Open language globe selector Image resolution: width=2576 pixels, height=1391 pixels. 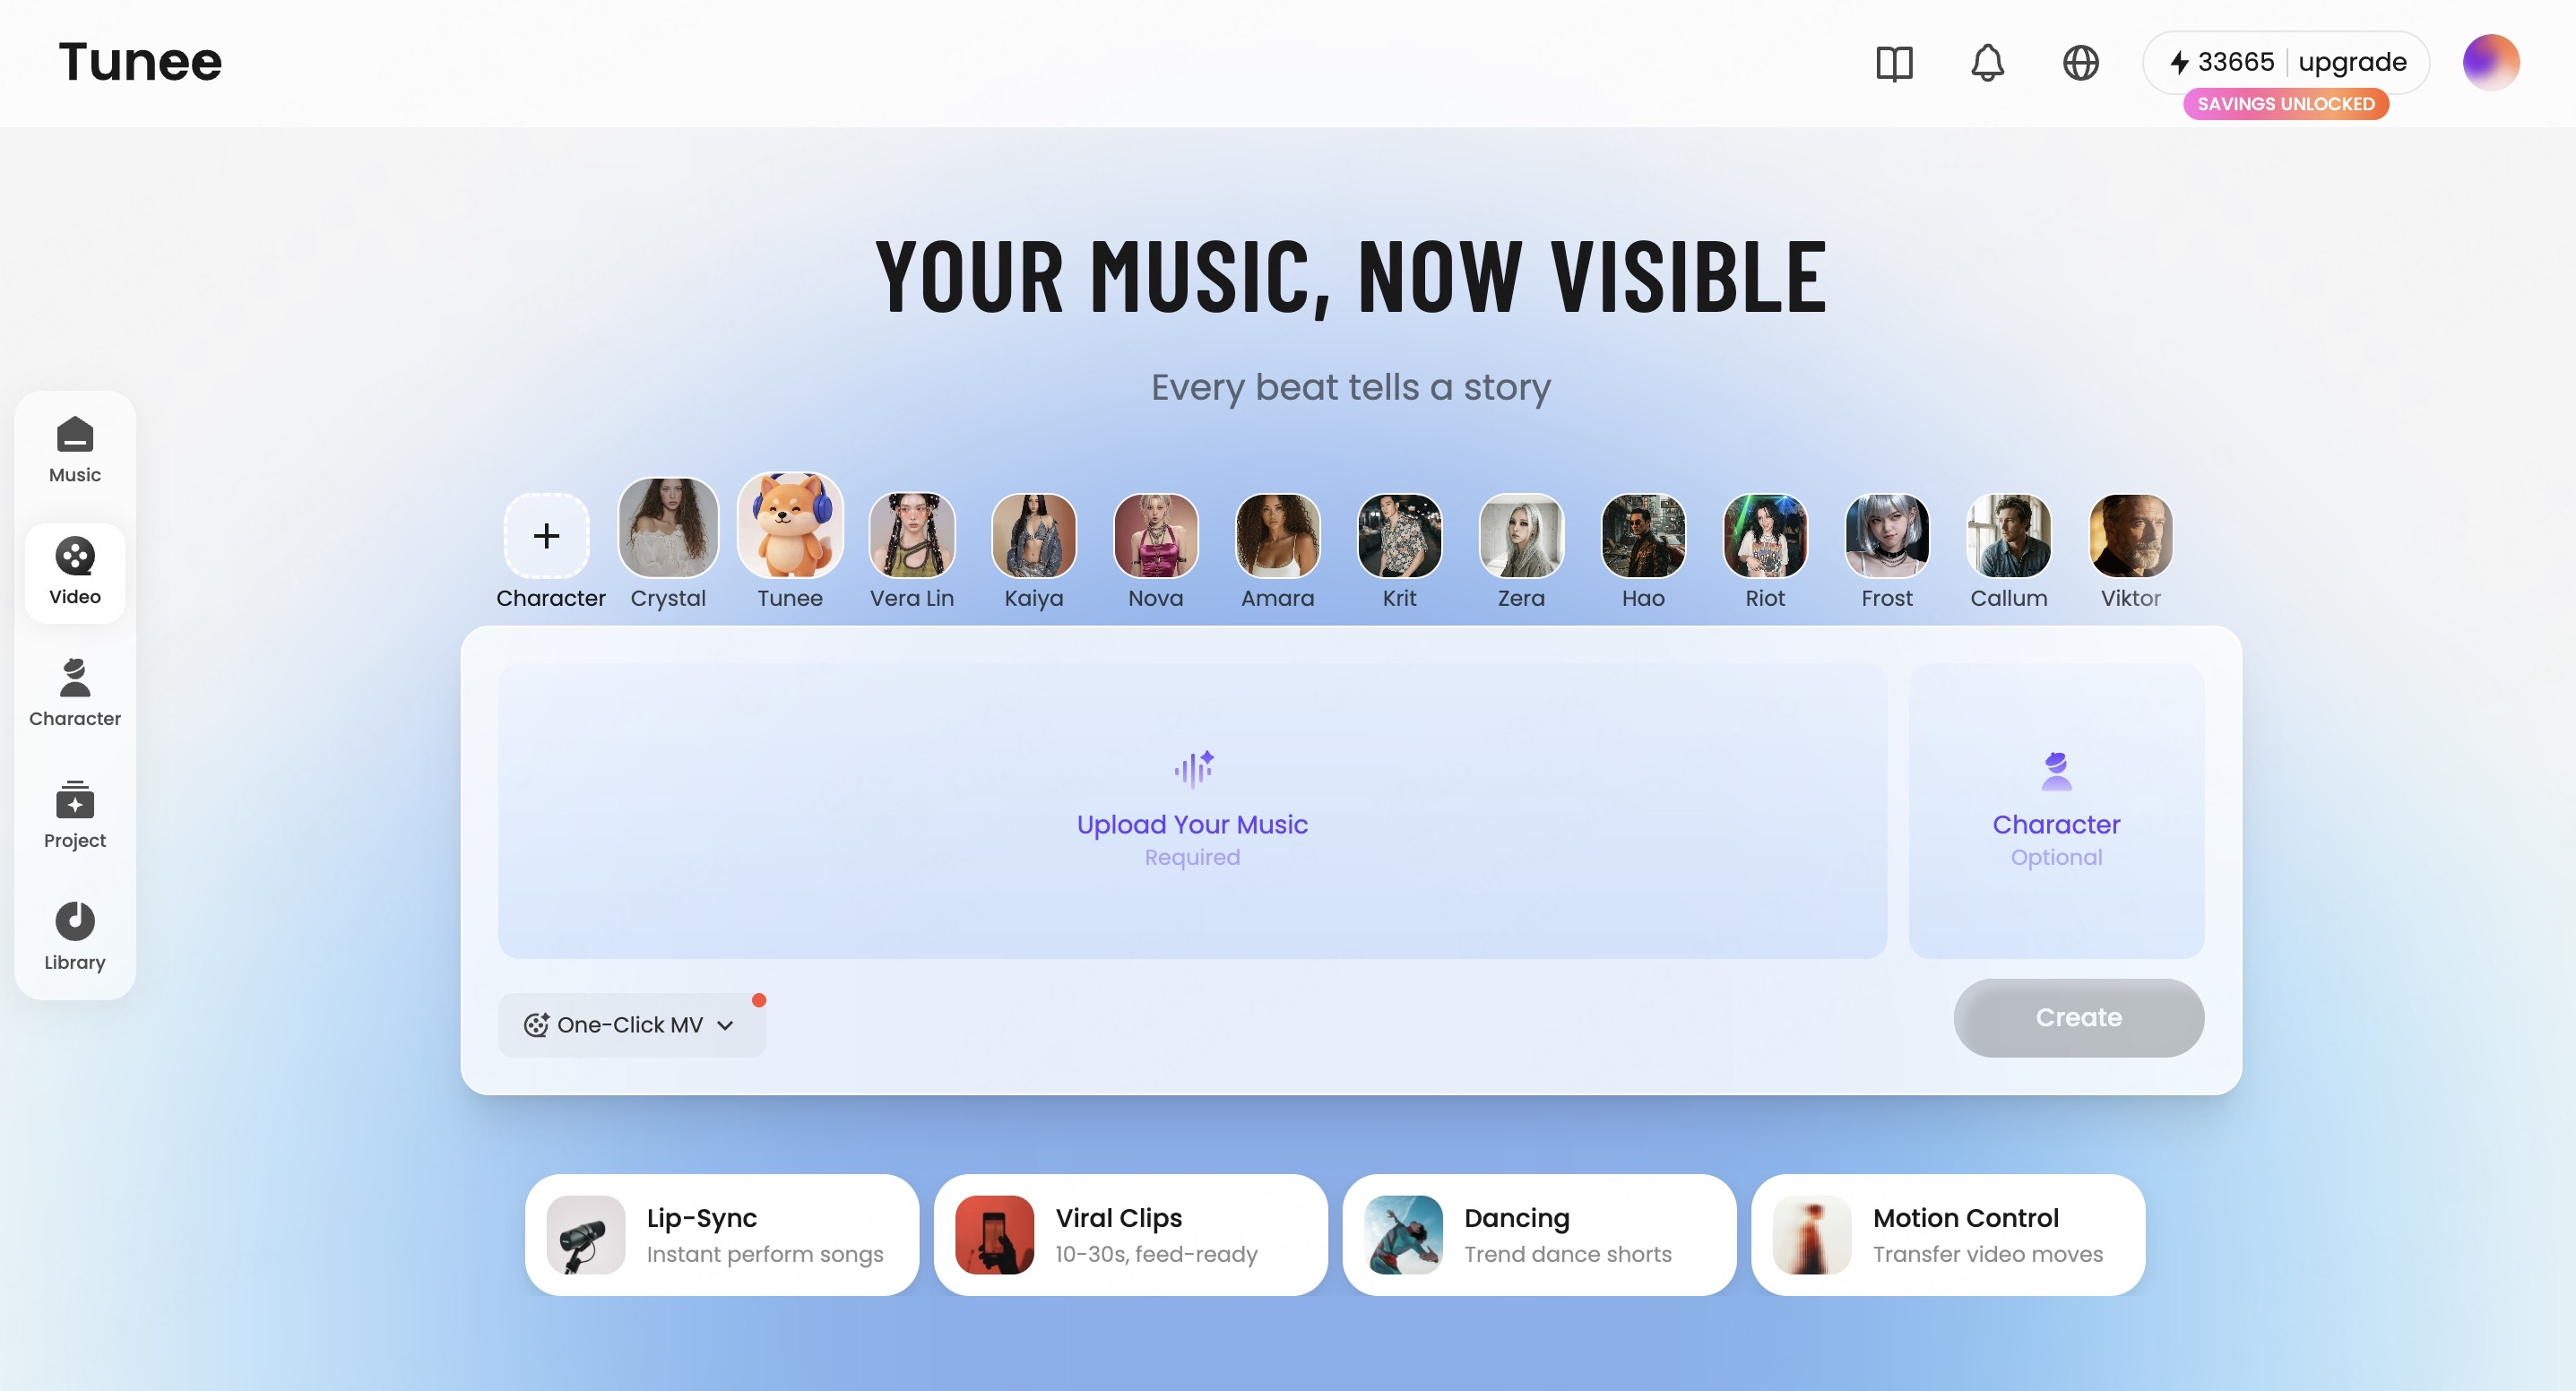point(2080,63)
